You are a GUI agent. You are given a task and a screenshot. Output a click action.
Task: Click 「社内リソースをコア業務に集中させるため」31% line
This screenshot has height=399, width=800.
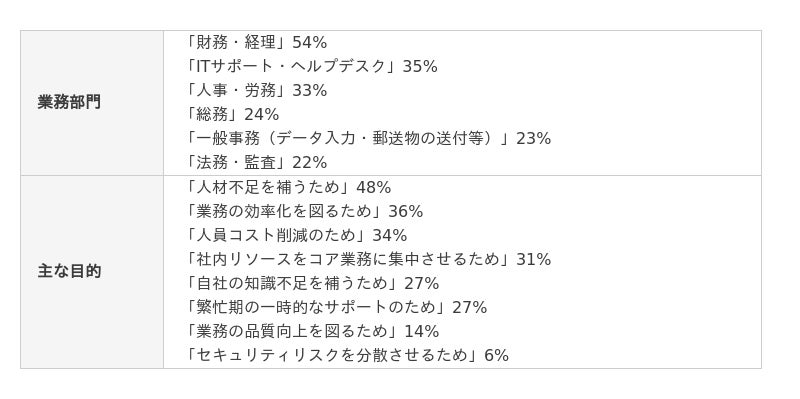[x=367, y=260]
